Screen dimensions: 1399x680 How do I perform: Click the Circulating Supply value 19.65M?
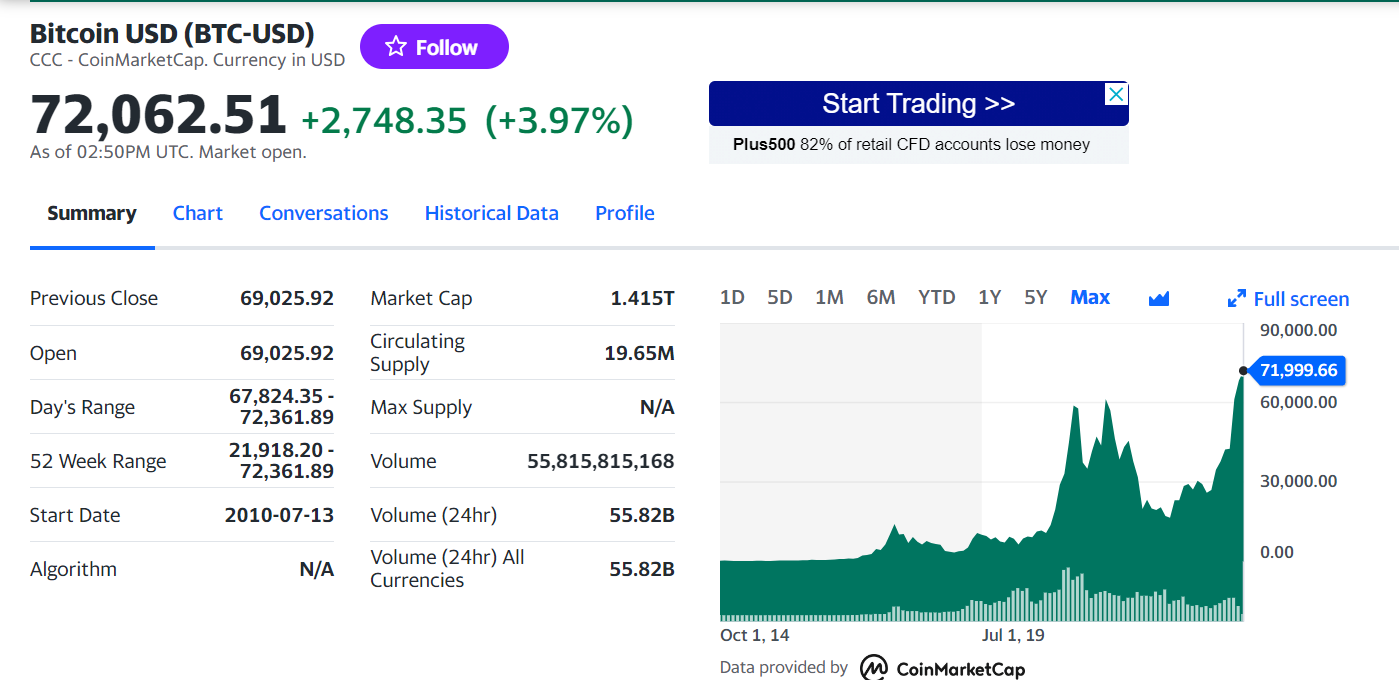click(639, 353)
